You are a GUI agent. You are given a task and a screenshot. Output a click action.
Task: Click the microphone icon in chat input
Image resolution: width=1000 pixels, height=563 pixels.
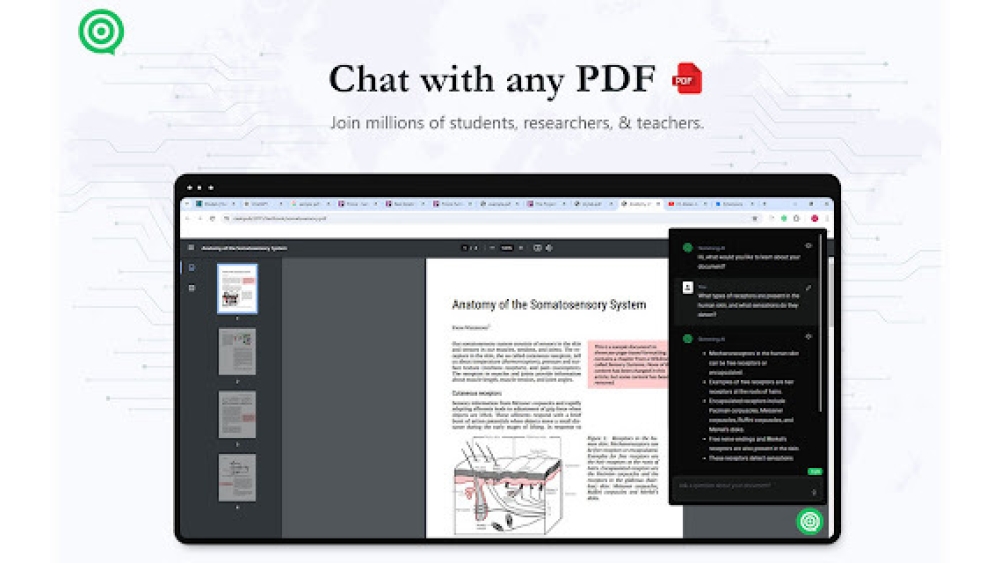(813, 492)
